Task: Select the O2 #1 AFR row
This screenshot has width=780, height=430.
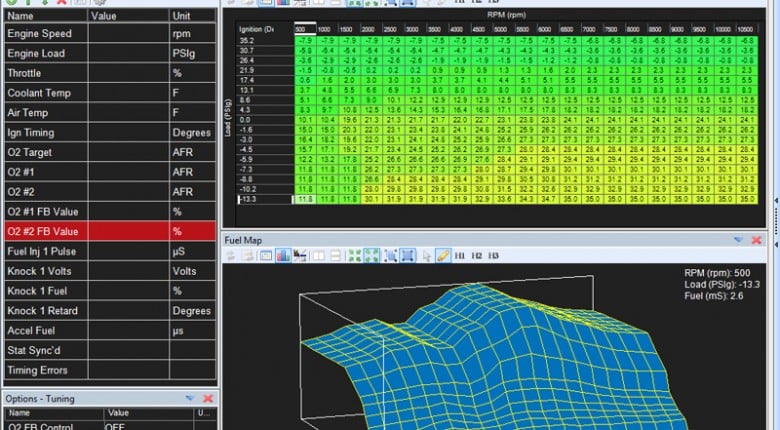Action: coord(110,172)
